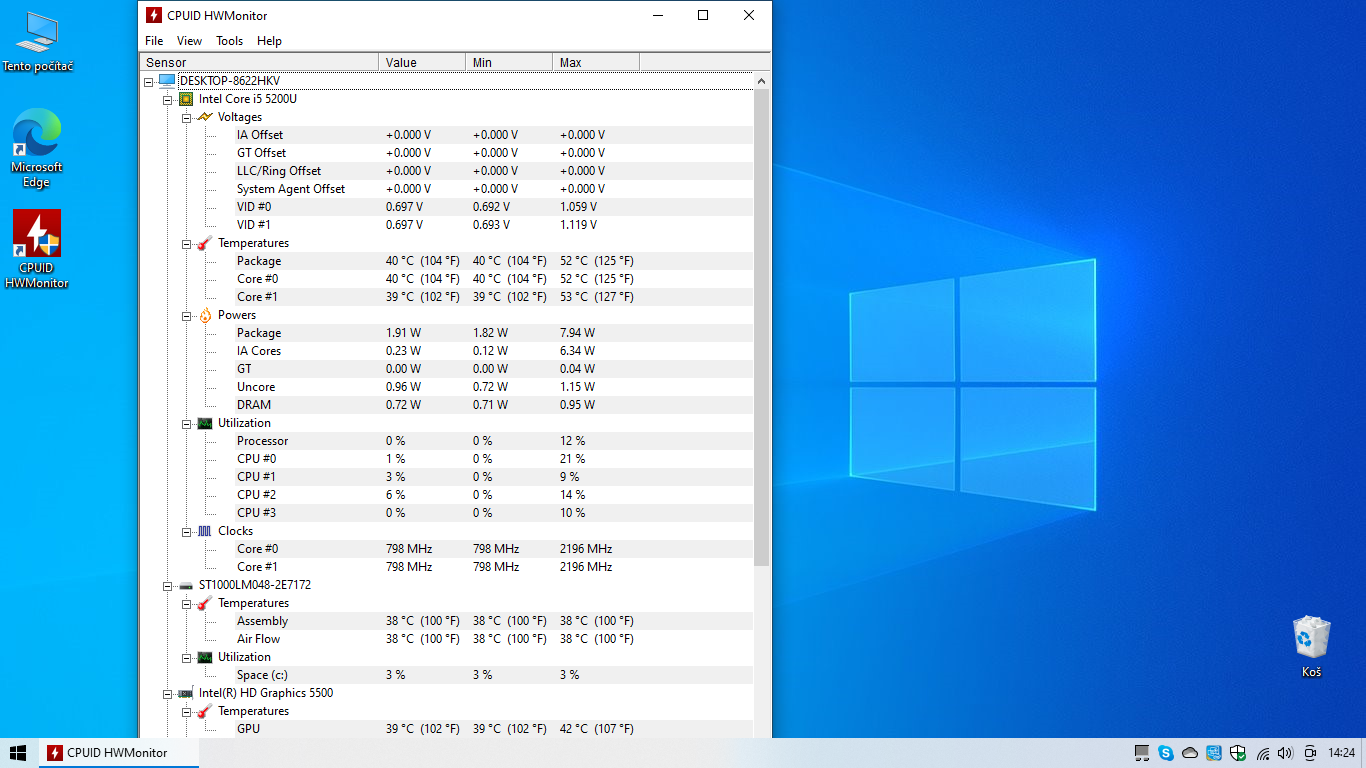Select the Package temperature row
The image size is (1366, 768).
pos(259,261)
